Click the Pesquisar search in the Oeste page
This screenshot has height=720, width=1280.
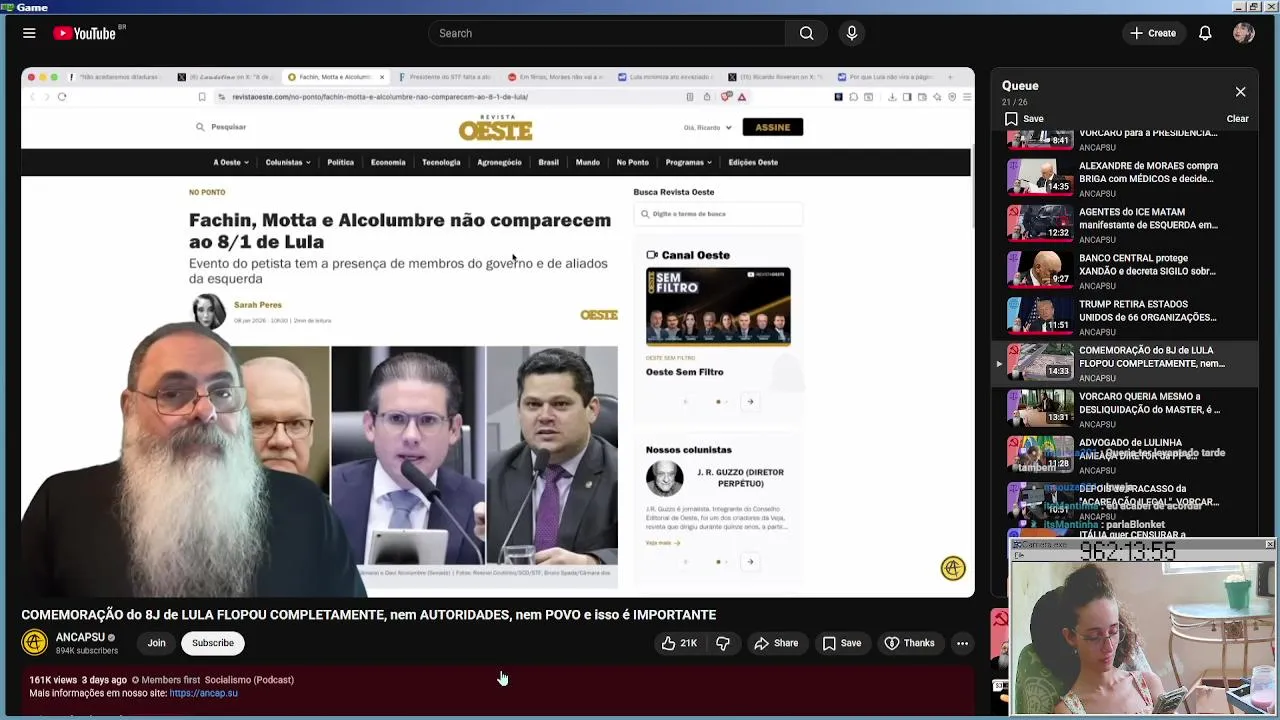pyautogui.click(x=221, y=127)
